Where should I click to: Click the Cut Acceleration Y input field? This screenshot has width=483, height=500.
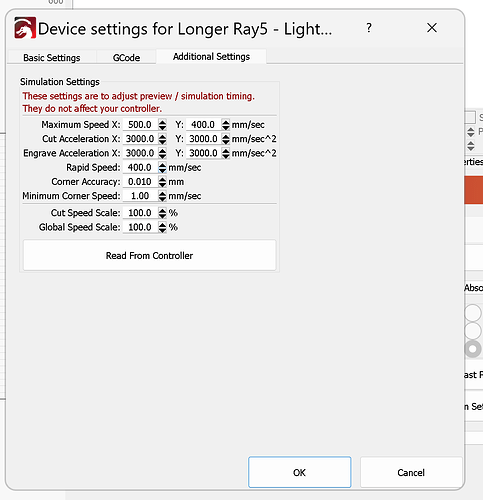[203, 139]
